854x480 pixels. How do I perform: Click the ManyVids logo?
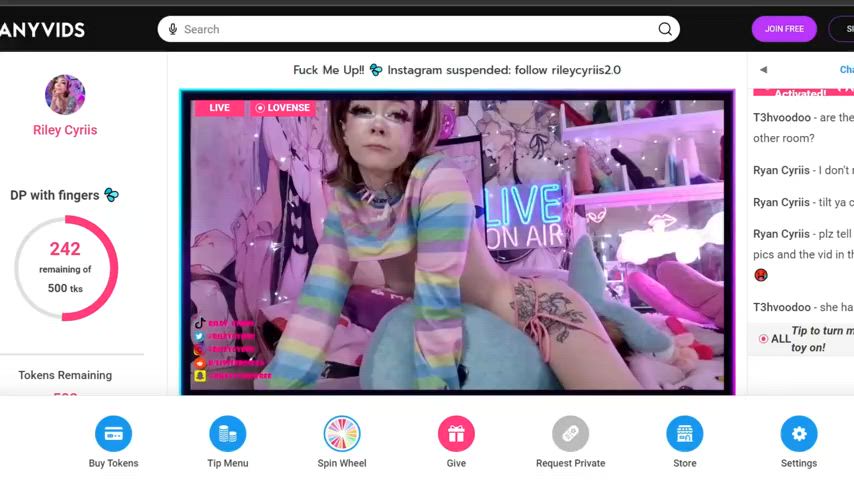click(x=42, y=30)
